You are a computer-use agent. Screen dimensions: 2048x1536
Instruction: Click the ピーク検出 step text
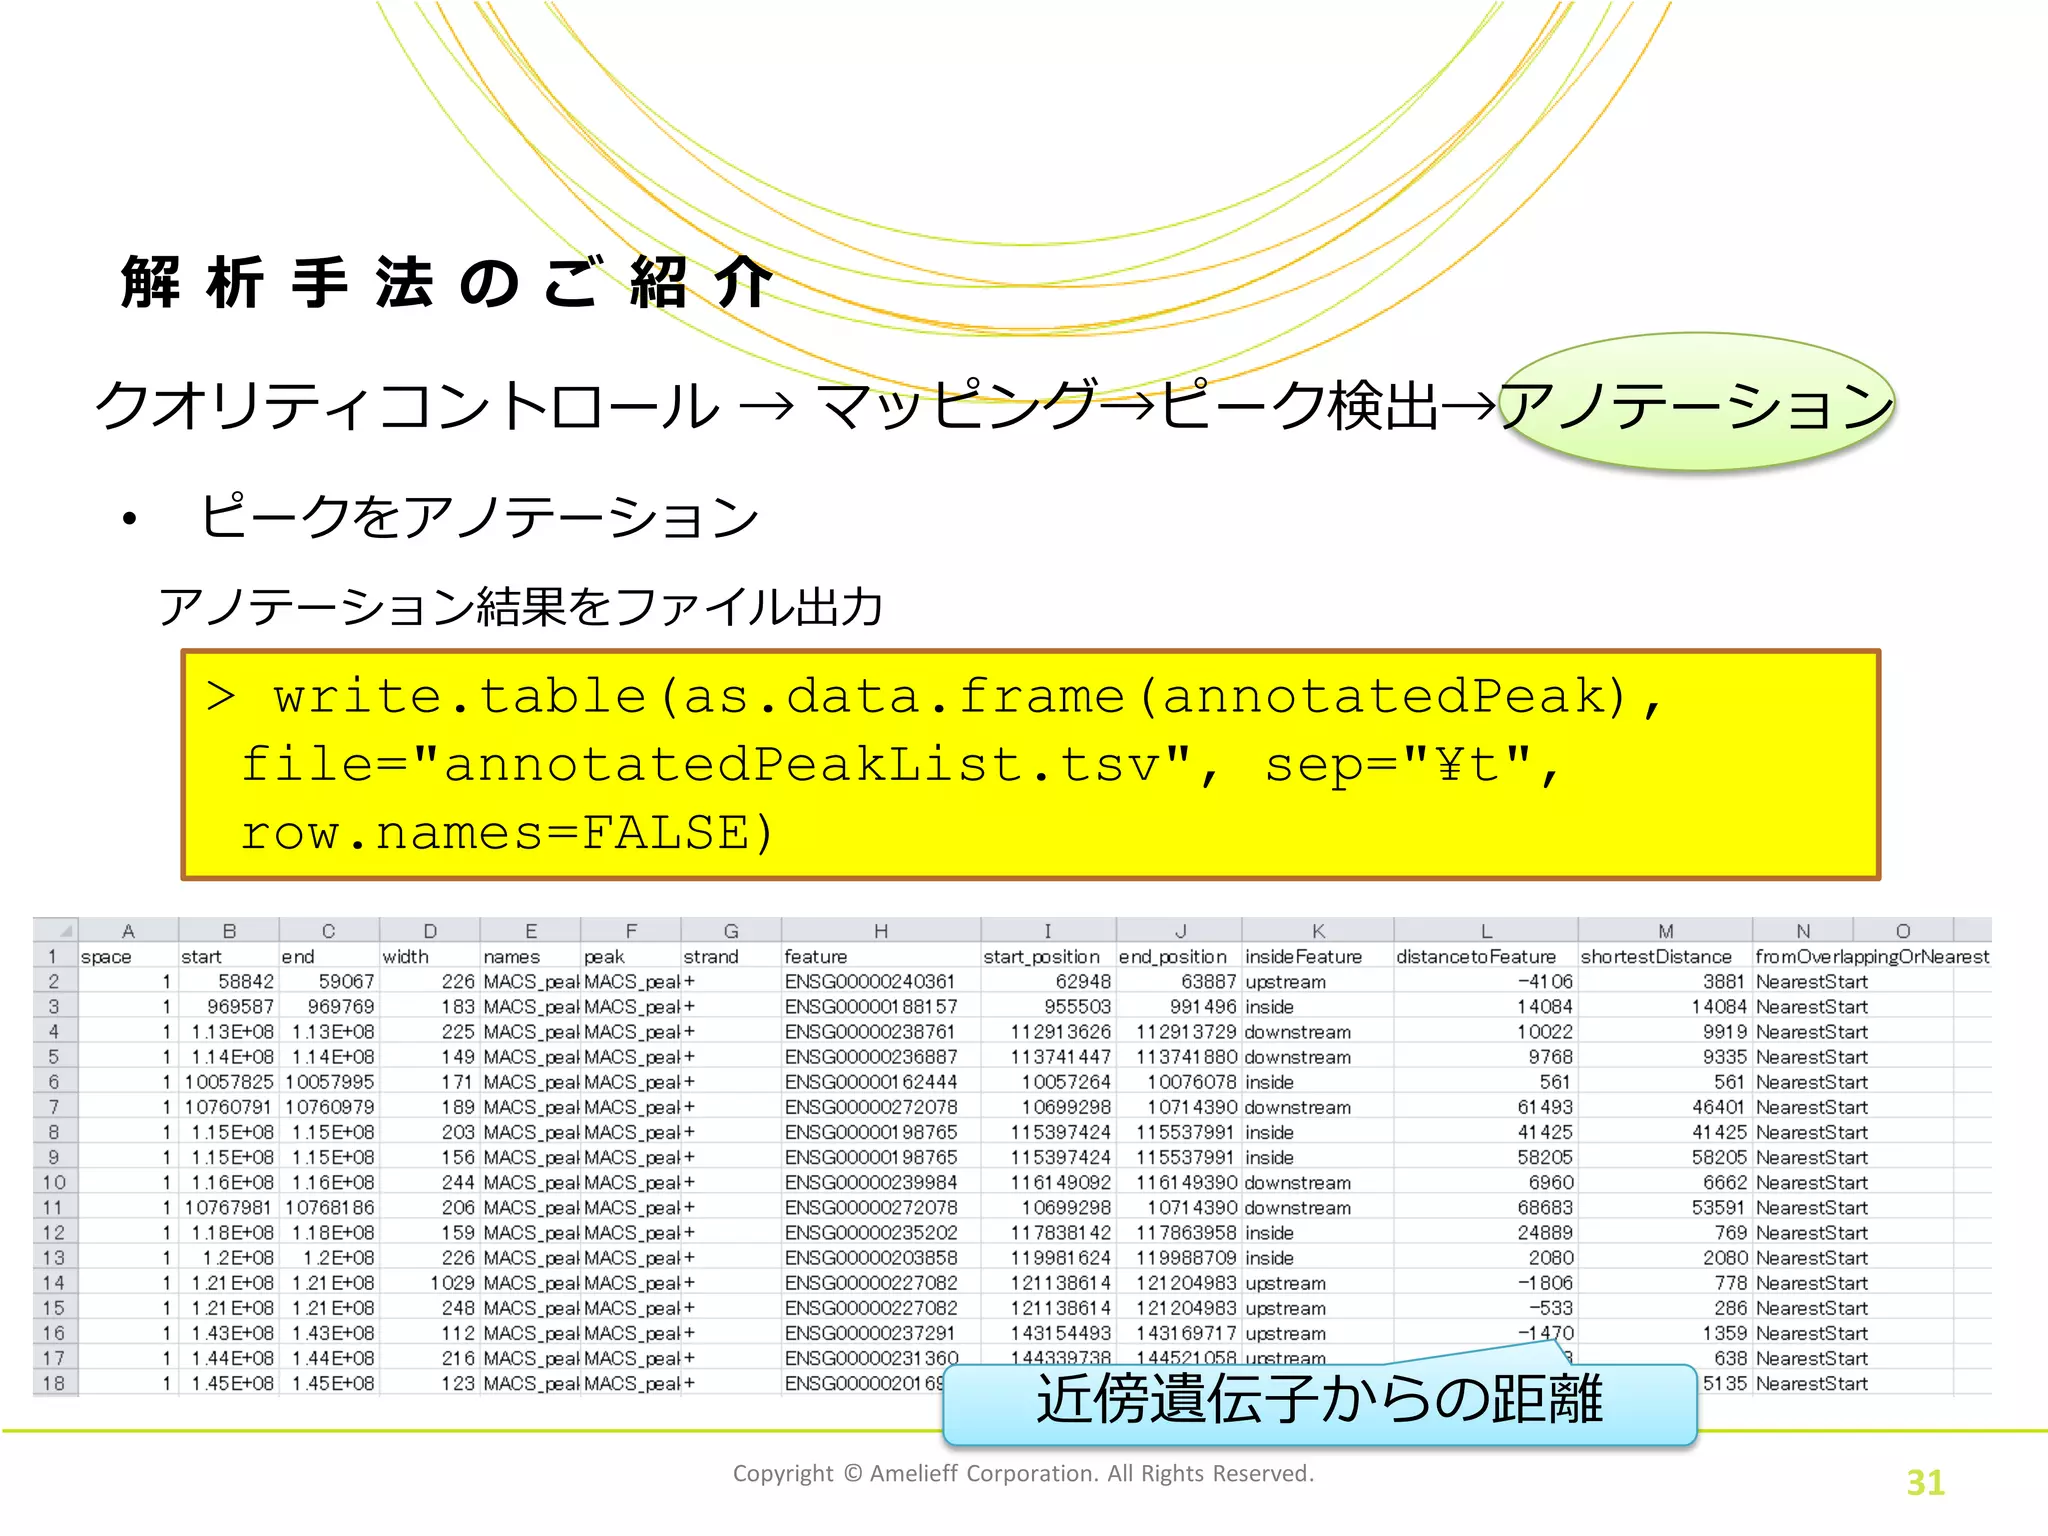[1299, 406]
